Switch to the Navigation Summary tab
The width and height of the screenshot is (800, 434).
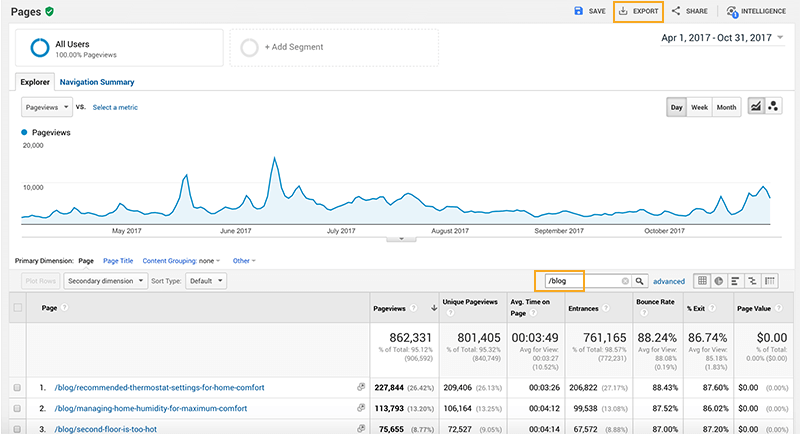[x=97, y=82]
